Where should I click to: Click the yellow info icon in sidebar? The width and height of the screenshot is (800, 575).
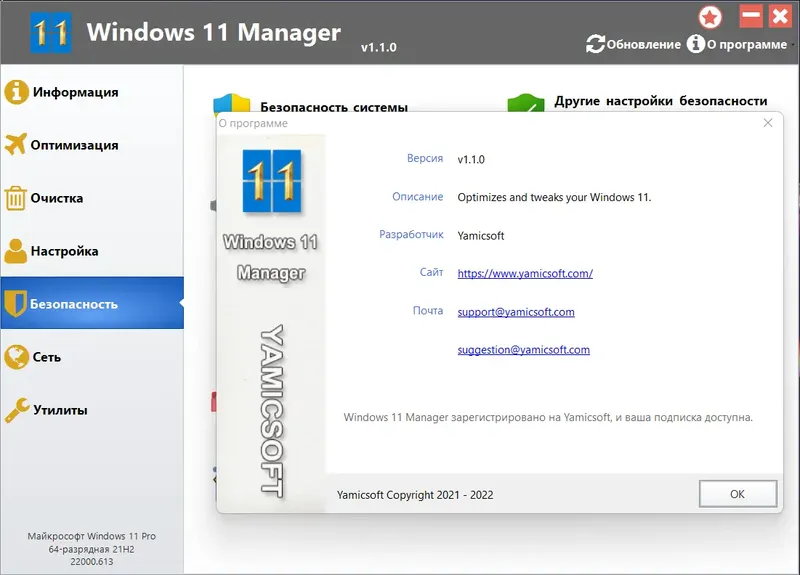click(16, 92)
